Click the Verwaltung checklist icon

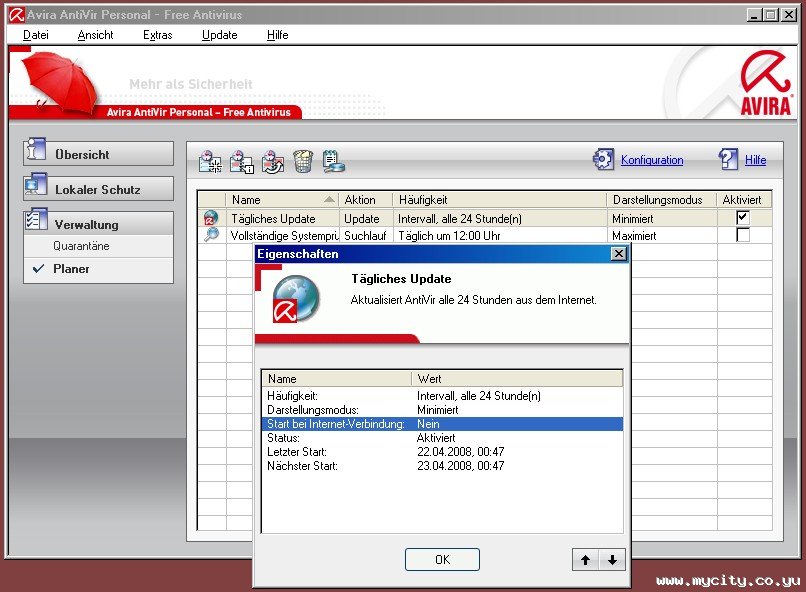(x=35, y=219)
